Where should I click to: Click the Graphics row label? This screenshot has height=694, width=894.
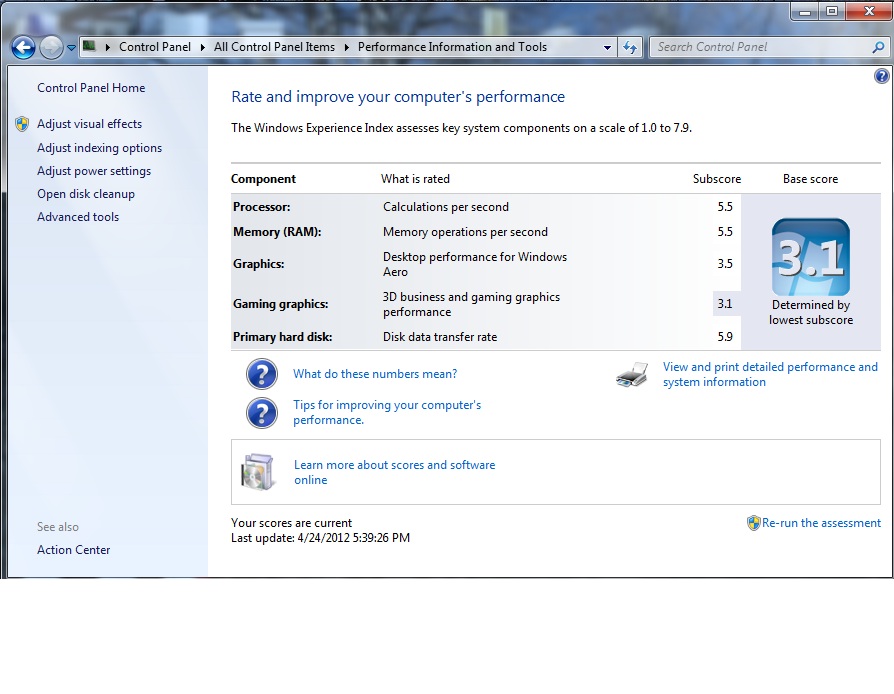click(x=258, y=264)
